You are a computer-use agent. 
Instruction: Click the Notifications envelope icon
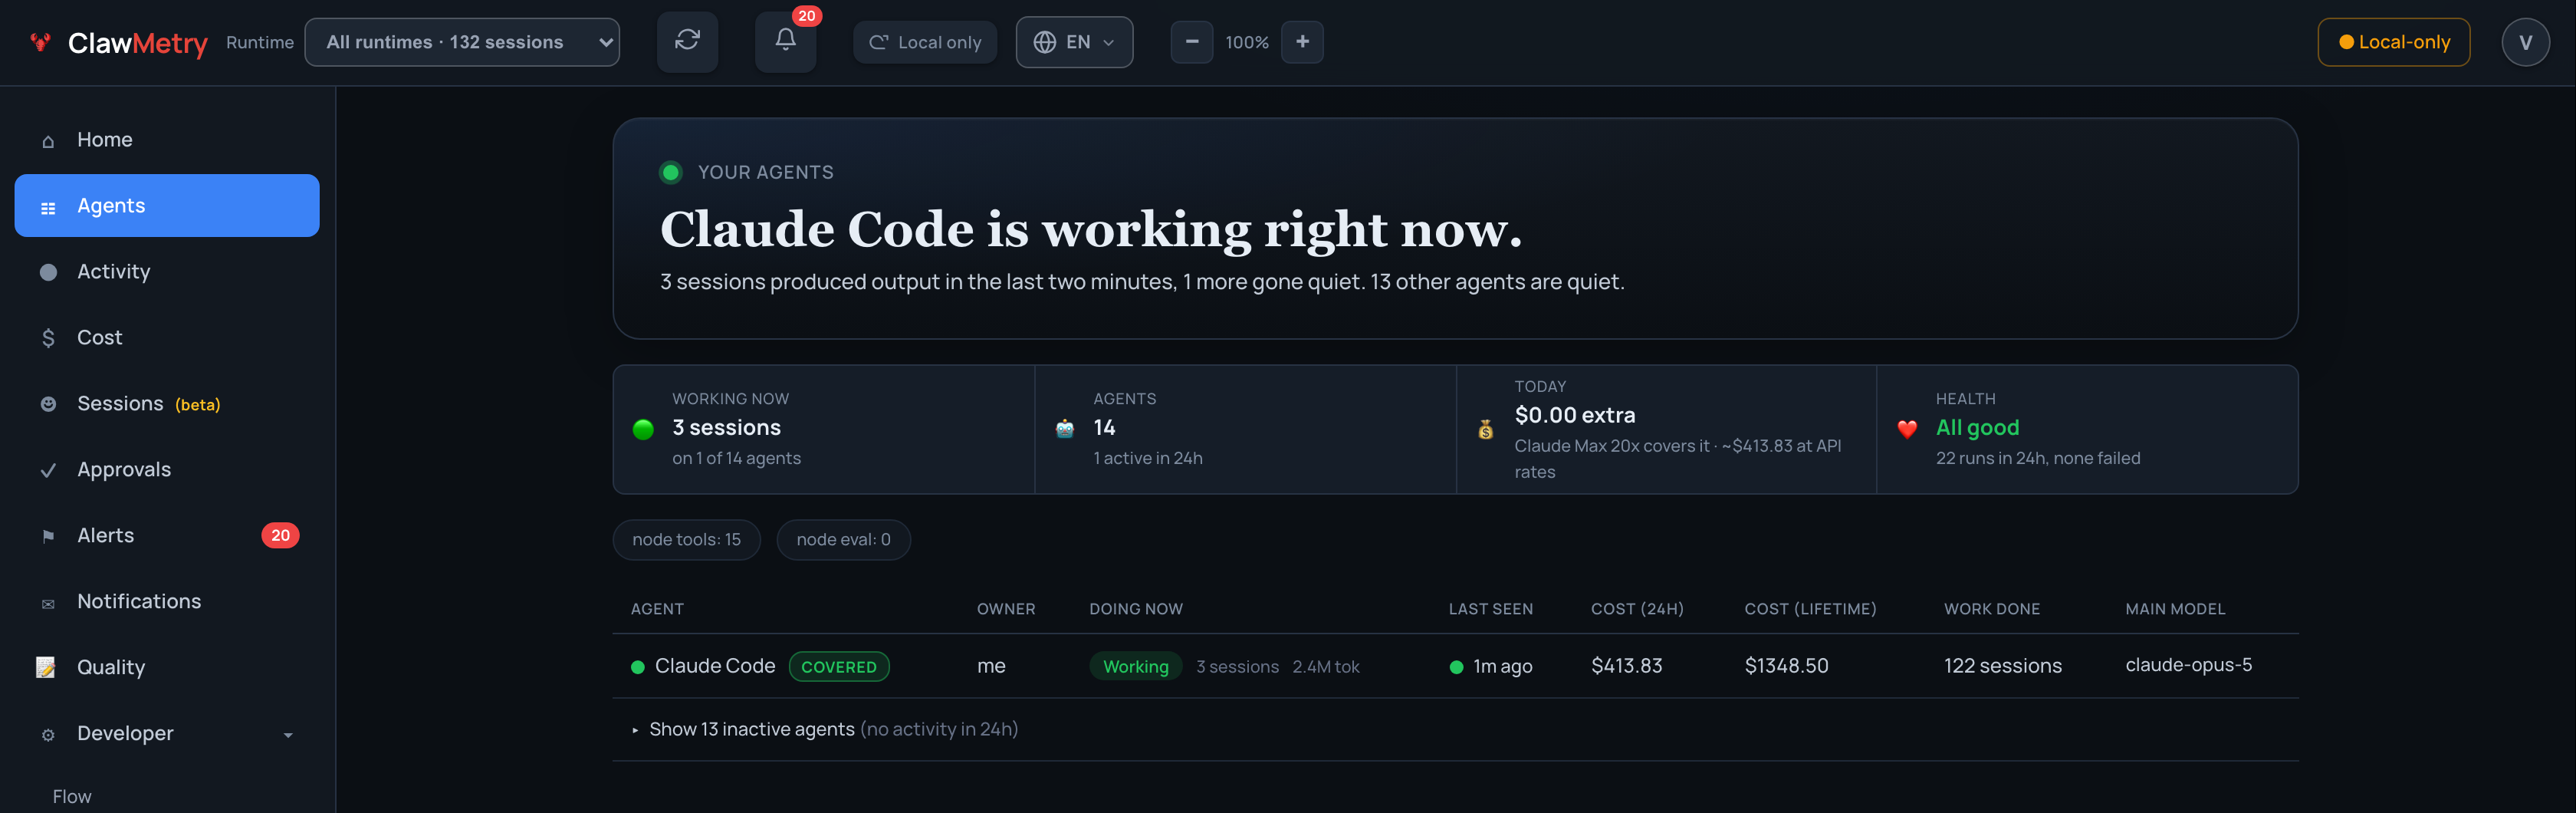point(48,604)
